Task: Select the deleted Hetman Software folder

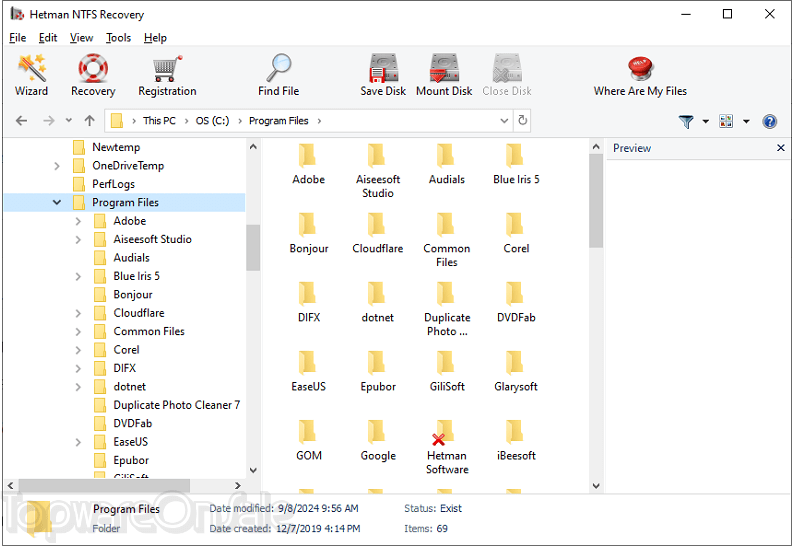Action: 447,446
